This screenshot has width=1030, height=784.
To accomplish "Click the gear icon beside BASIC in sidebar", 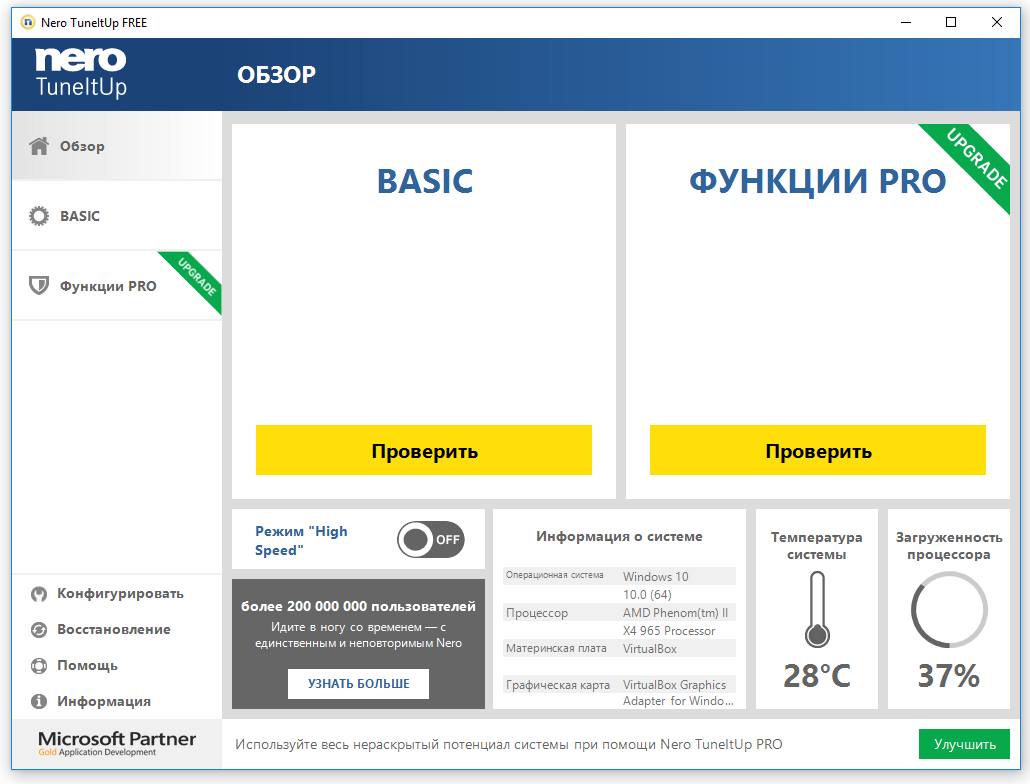I will point(39,216).
